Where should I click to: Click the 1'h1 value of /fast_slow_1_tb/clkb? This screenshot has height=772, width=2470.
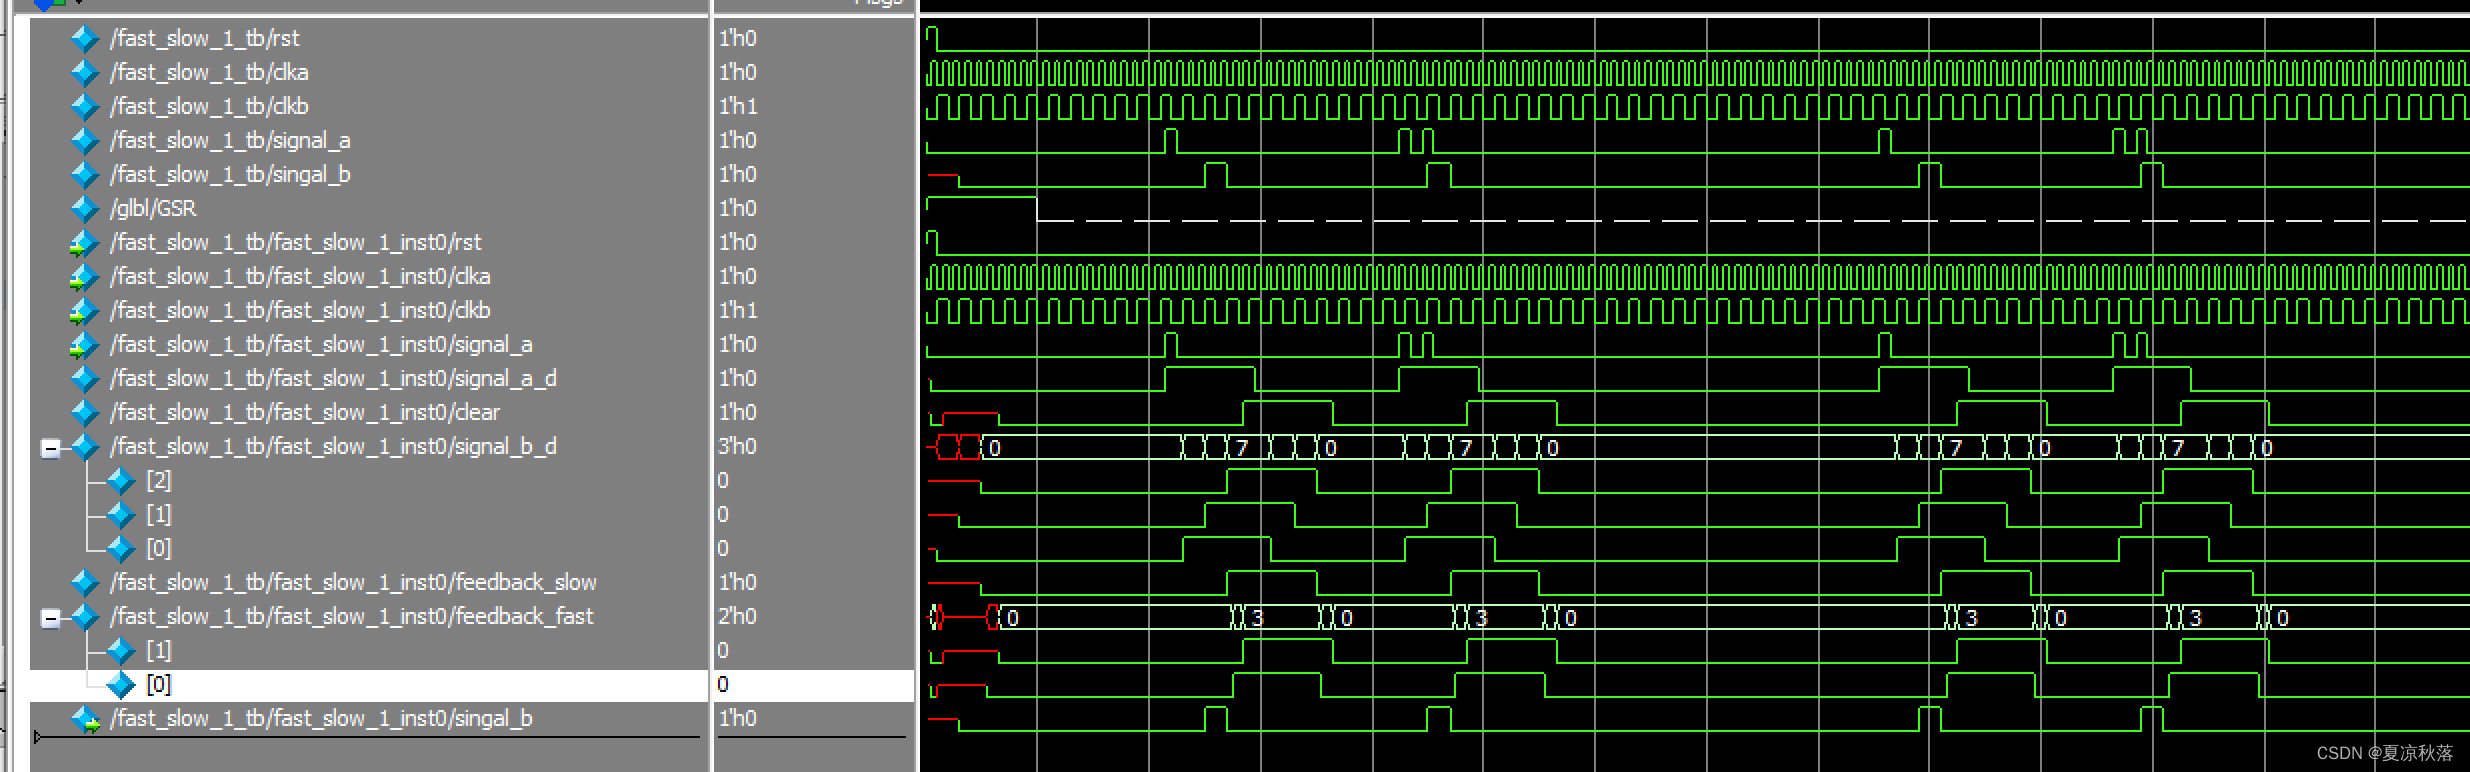738,106
